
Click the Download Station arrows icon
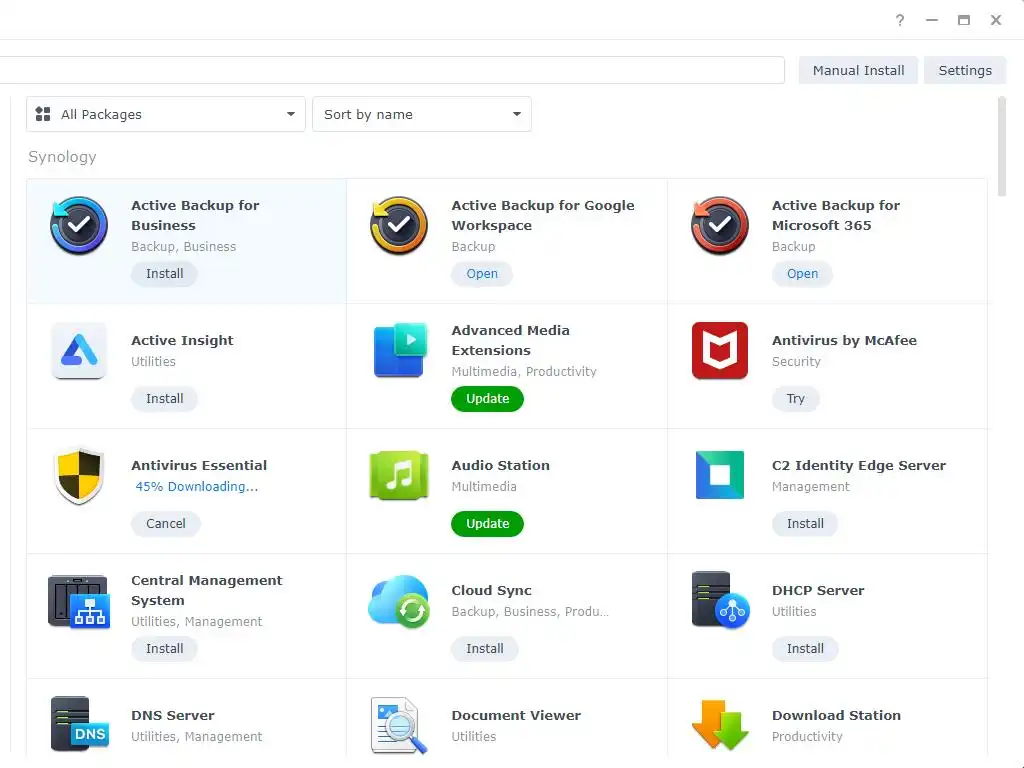(x=720, y=724)
